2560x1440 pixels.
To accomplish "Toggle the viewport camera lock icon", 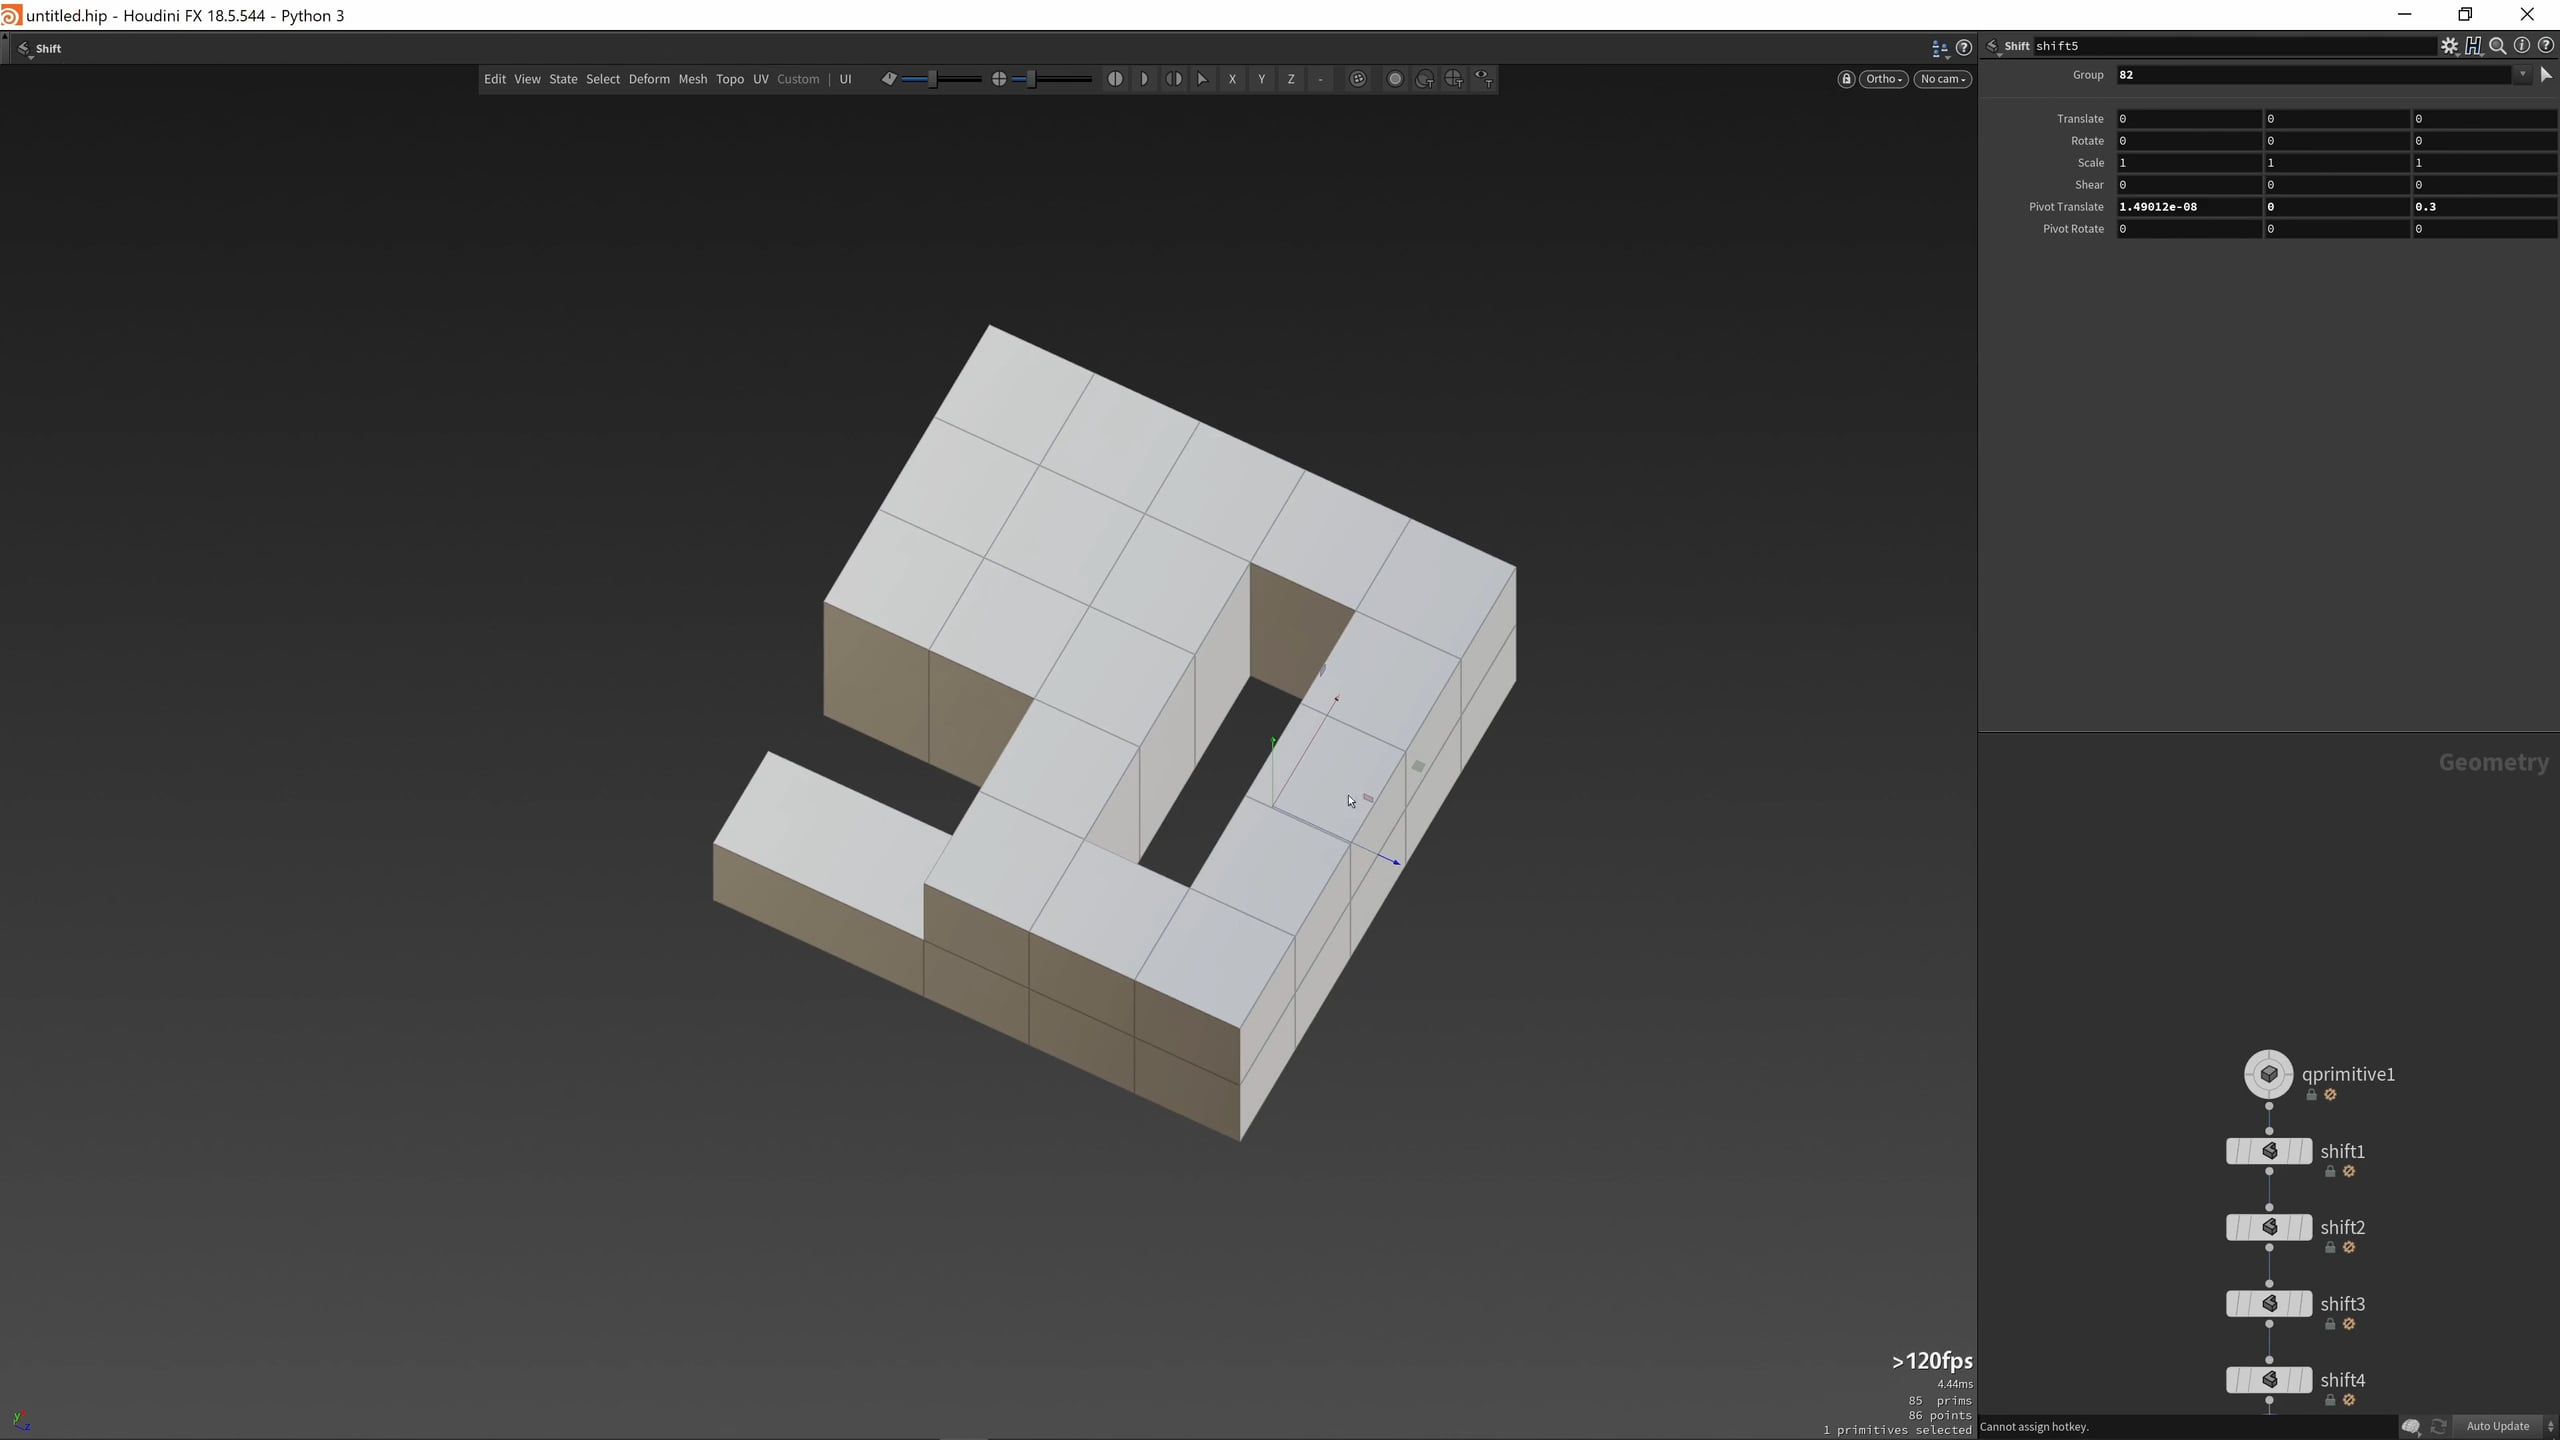I will [x=1846, y=79].
